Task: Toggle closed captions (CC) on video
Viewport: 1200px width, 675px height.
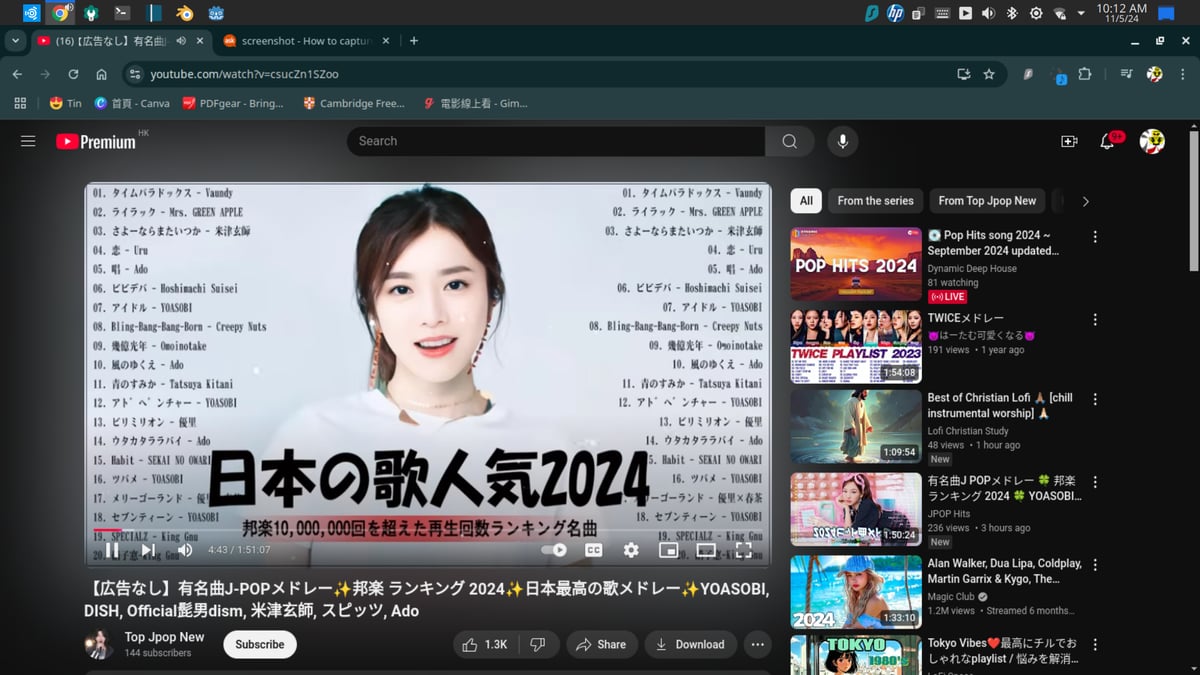Action: [593, 550]
